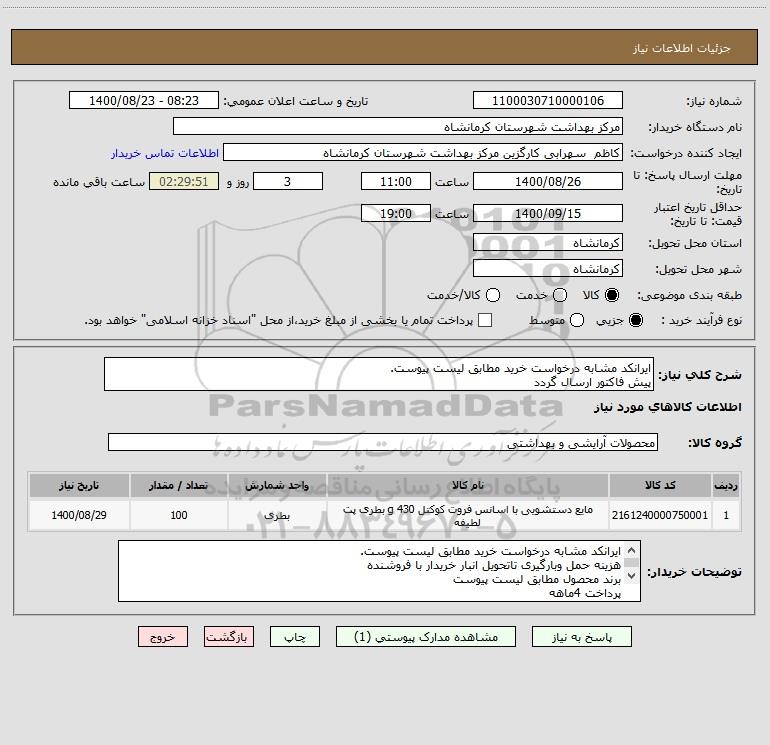Select the خدمت radio button
Image resolution: width=770 pixels, height=745 pixels.
(560, 295)
